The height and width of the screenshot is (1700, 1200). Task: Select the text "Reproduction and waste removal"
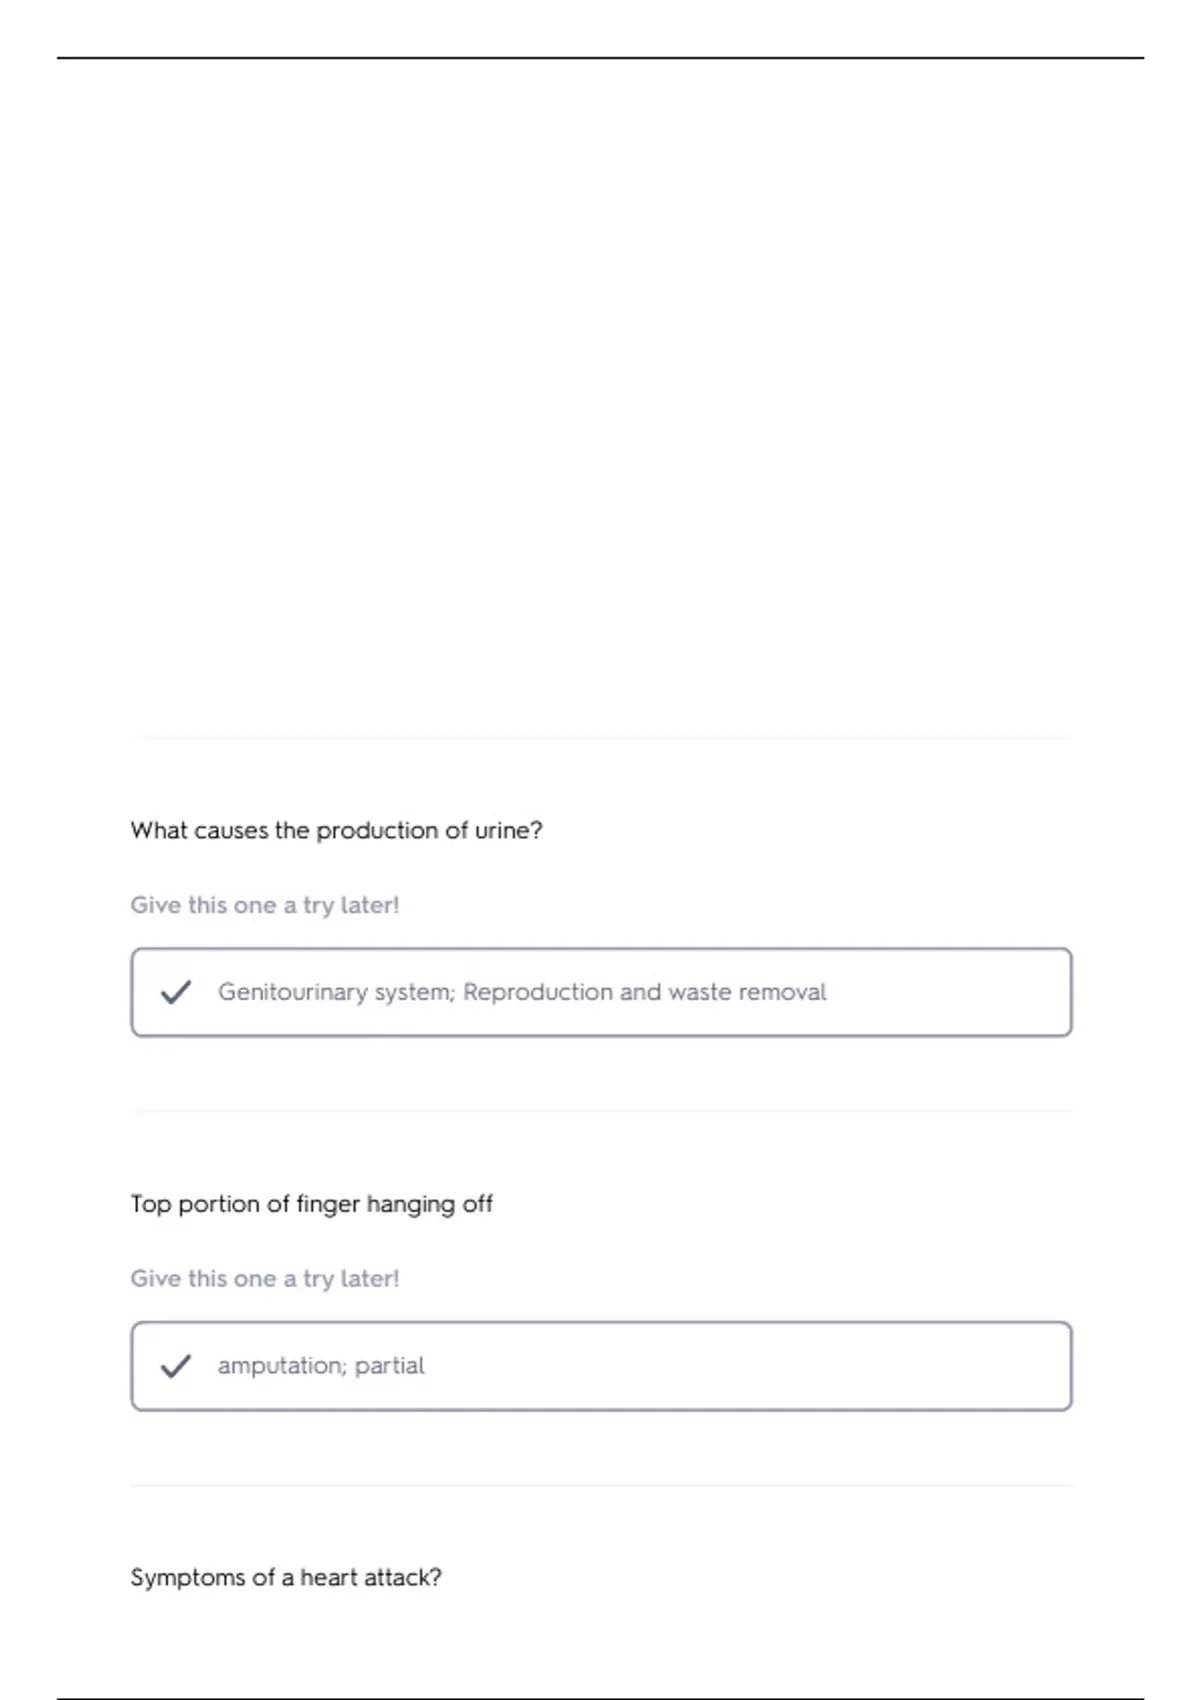645,992
